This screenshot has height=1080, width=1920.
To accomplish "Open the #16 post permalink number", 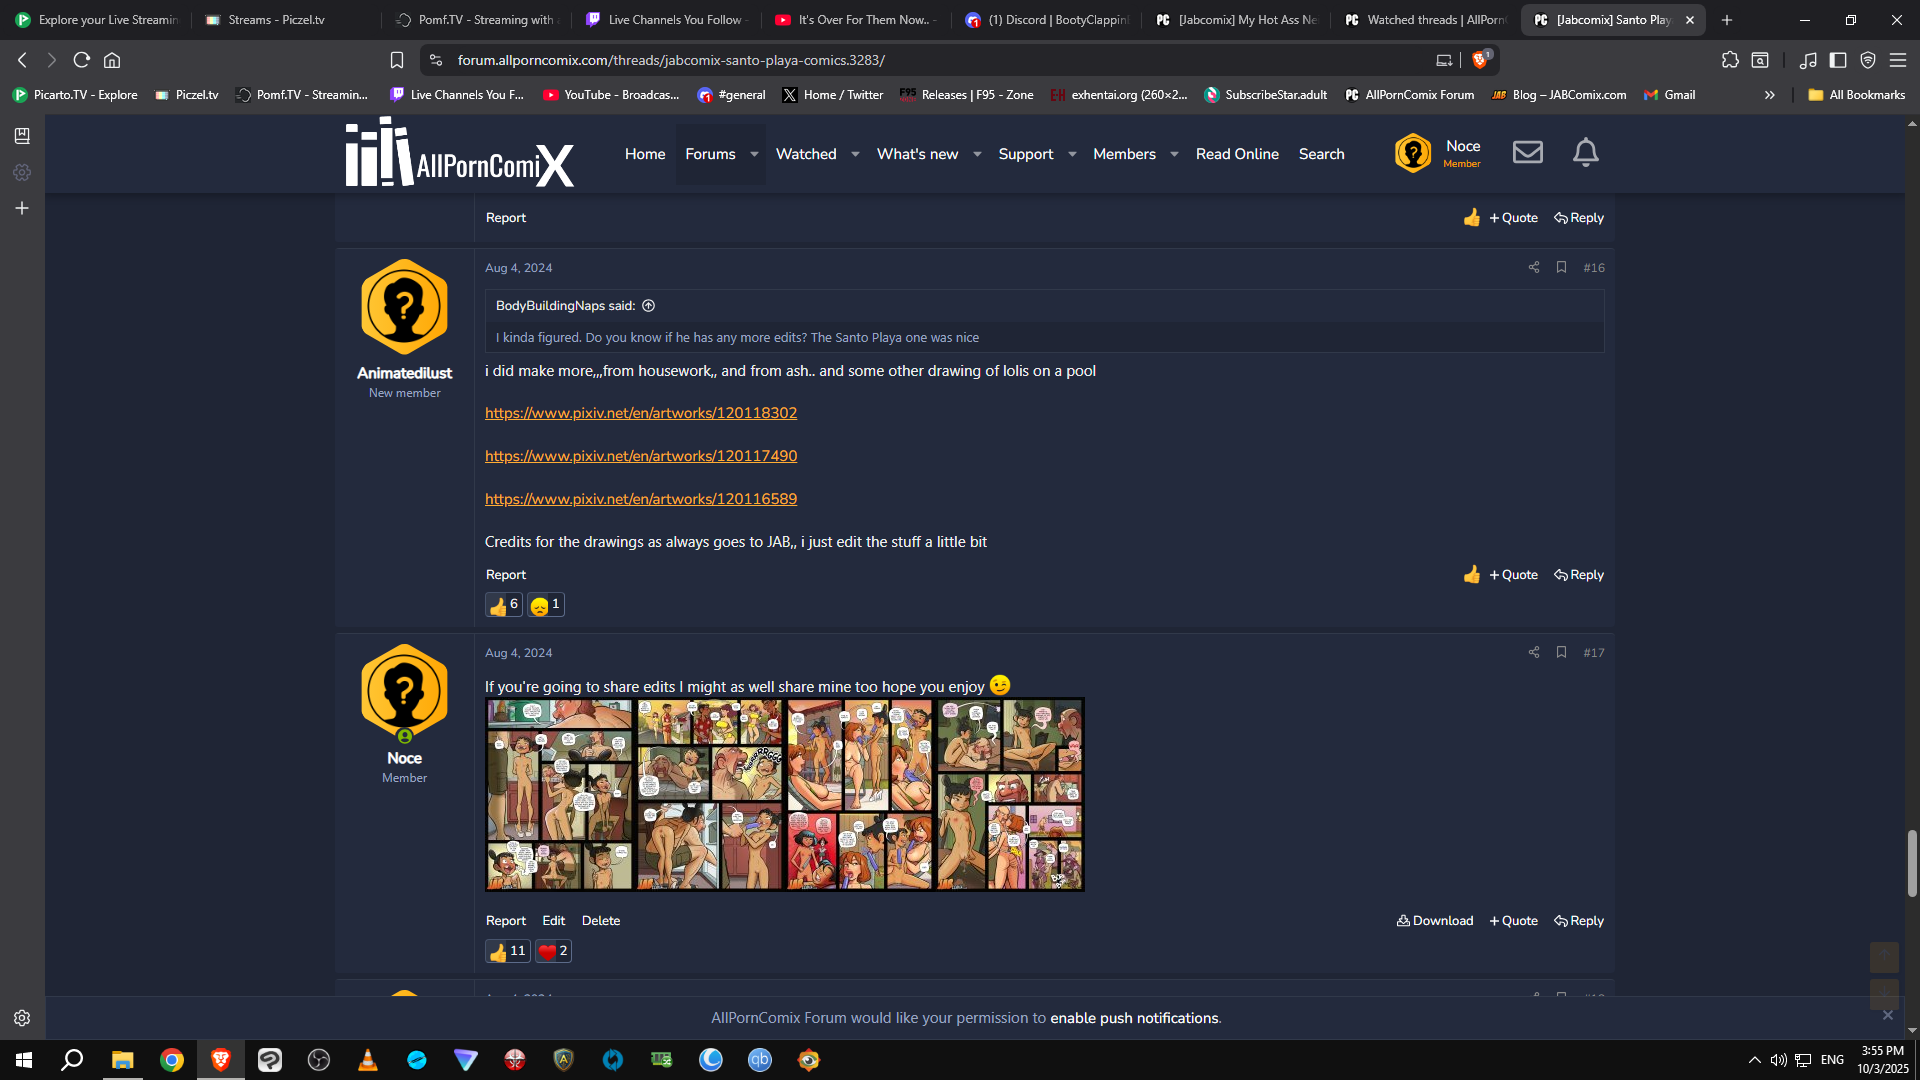I will tap(1594, 268).
